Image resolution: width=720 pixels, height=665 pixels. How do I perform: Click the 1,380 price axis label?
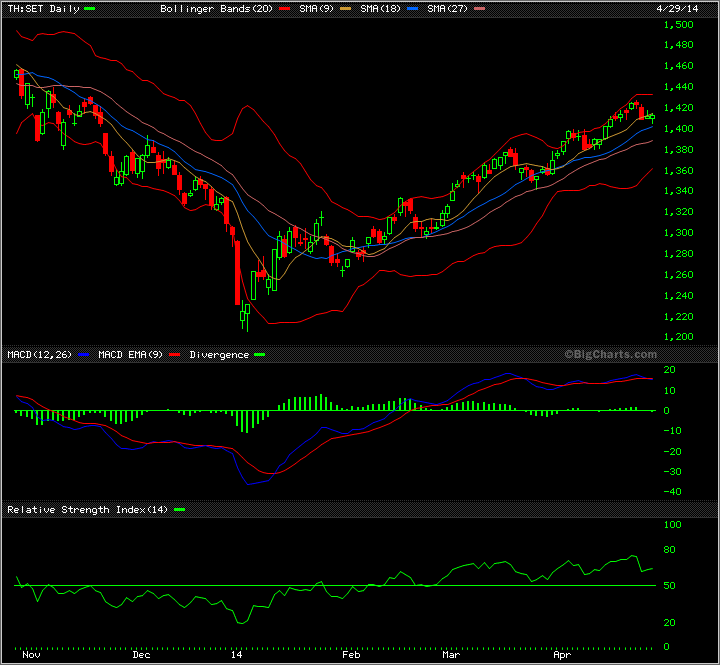679,150
